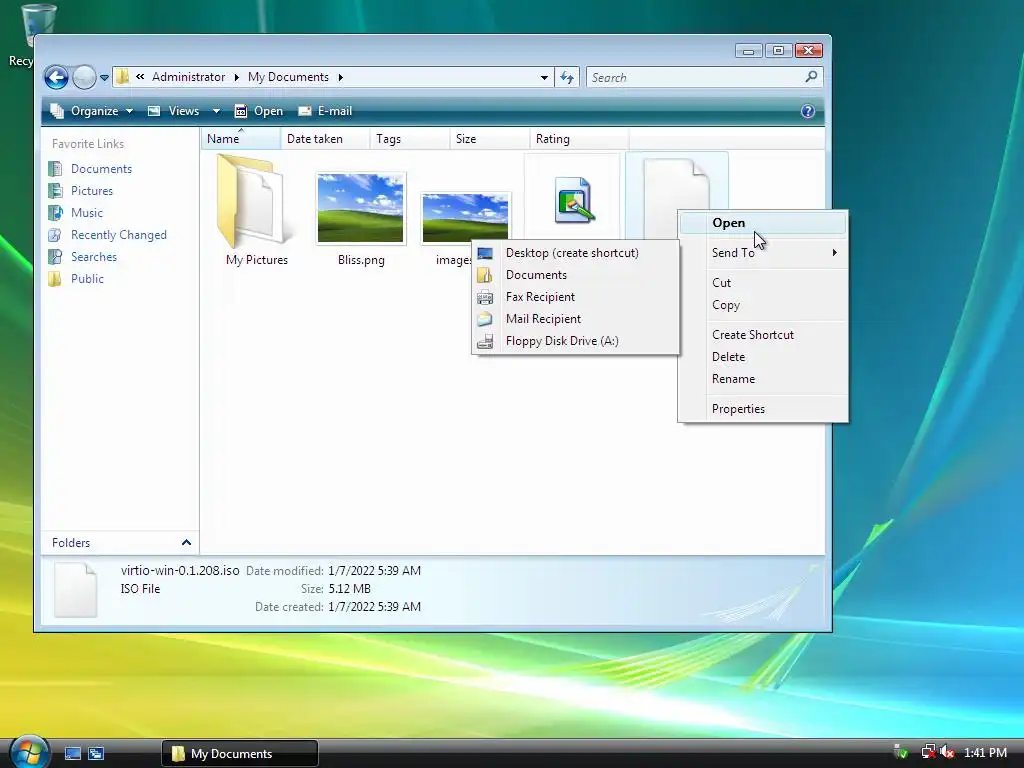Choose Copy in the context menu
1024x768 pixels.
point(763,305)
